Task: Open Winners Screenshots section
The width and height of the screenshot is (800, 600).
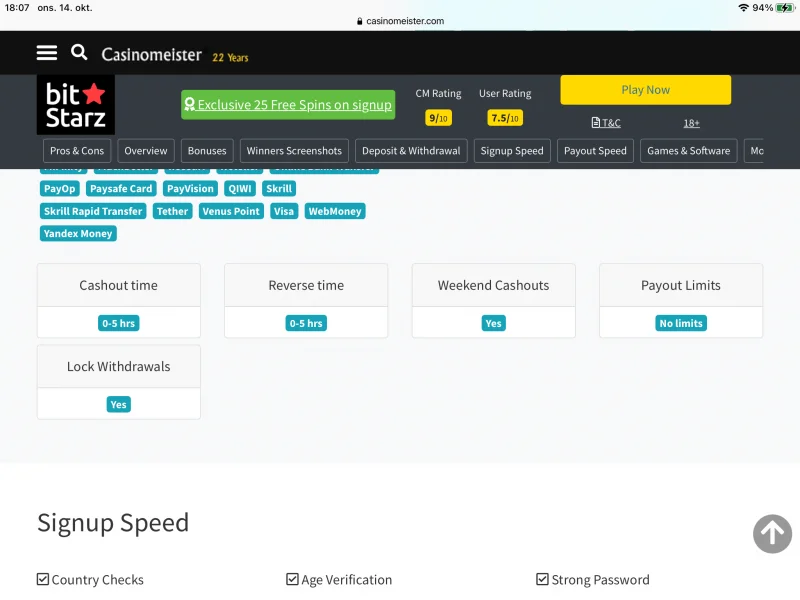Action: (294, 151)
